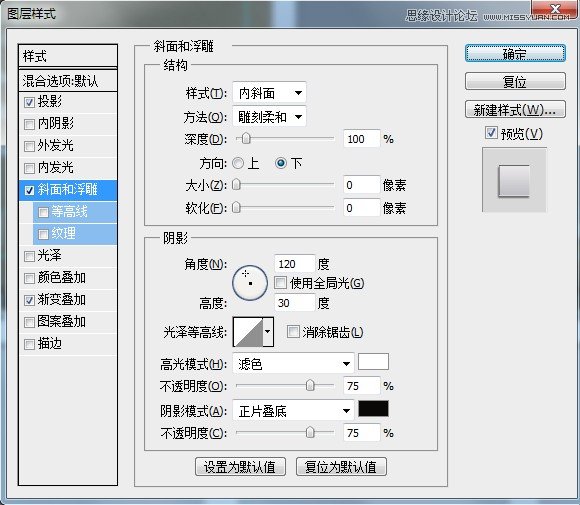Click the 大小 slider handle
This screenshot has width=580, height=505.
[236, 185]
